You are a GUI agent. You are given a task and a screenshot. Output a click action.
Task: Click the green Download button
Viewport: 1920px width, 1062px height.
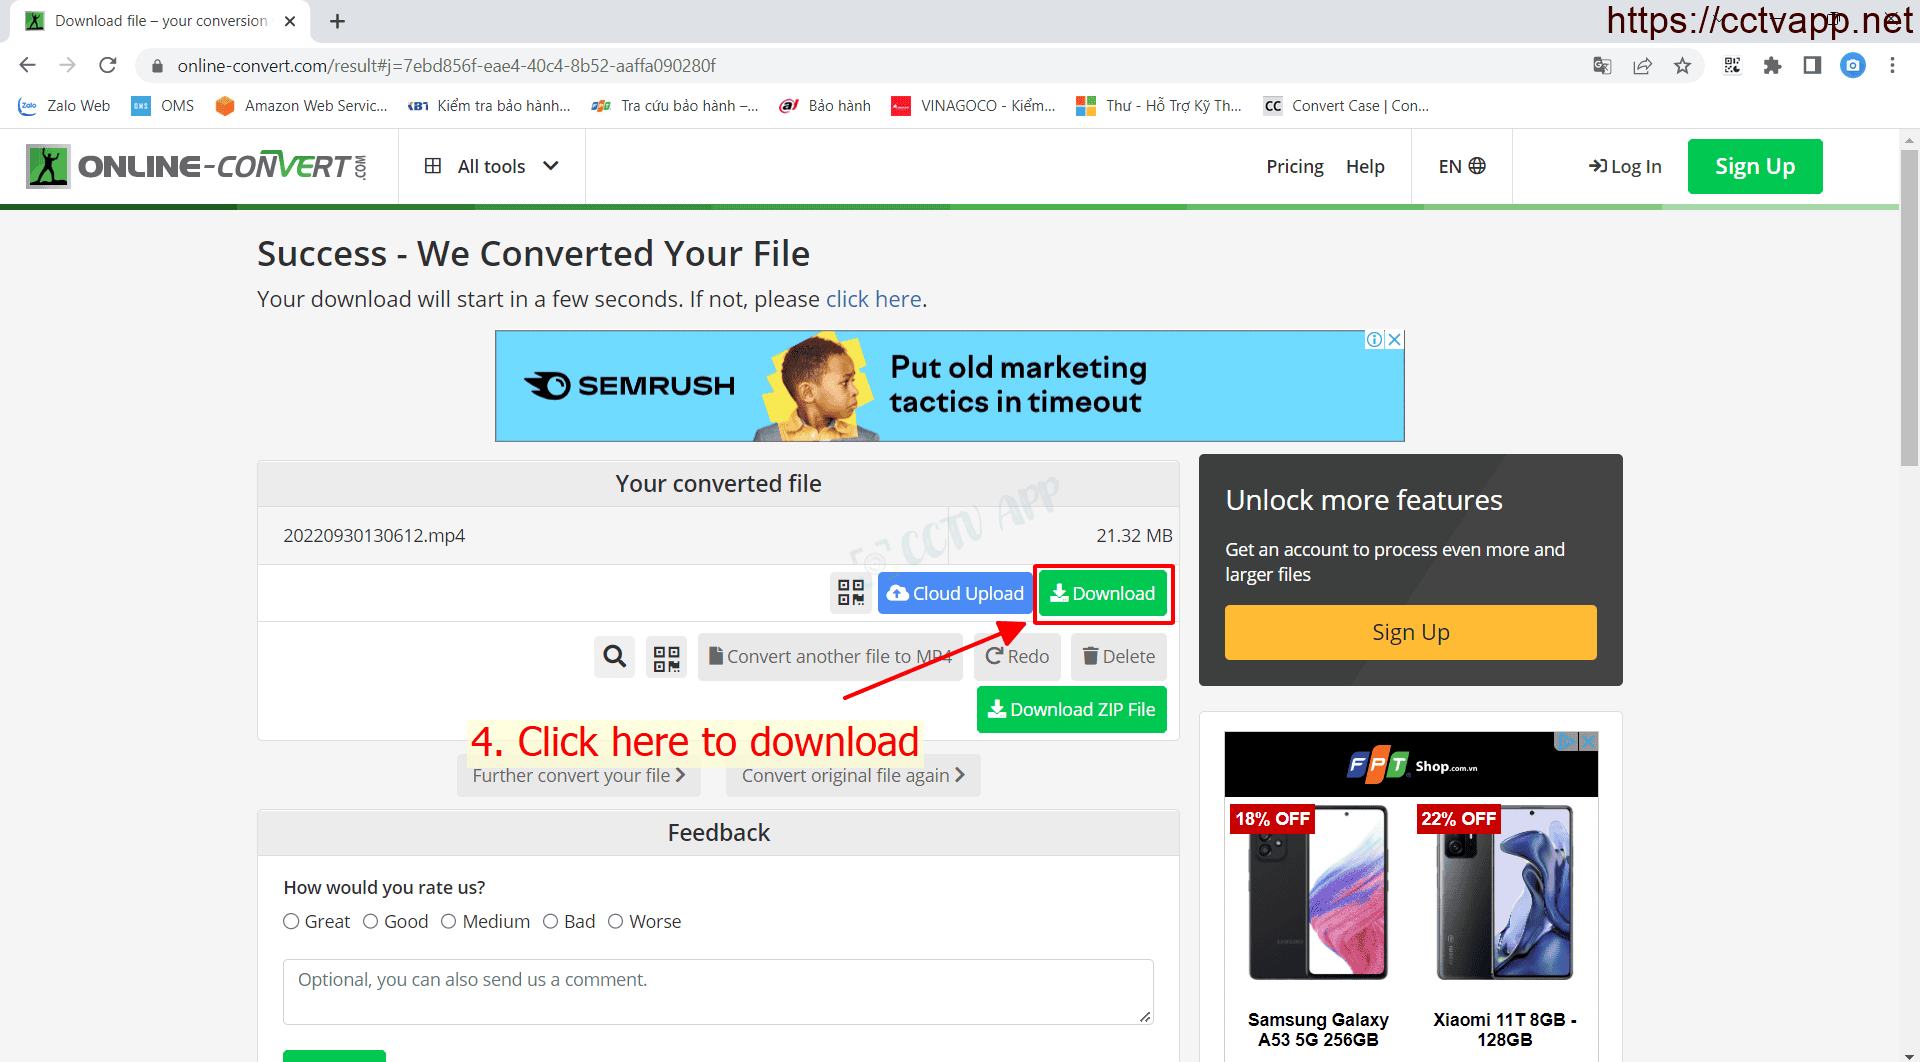[1102, 593]
